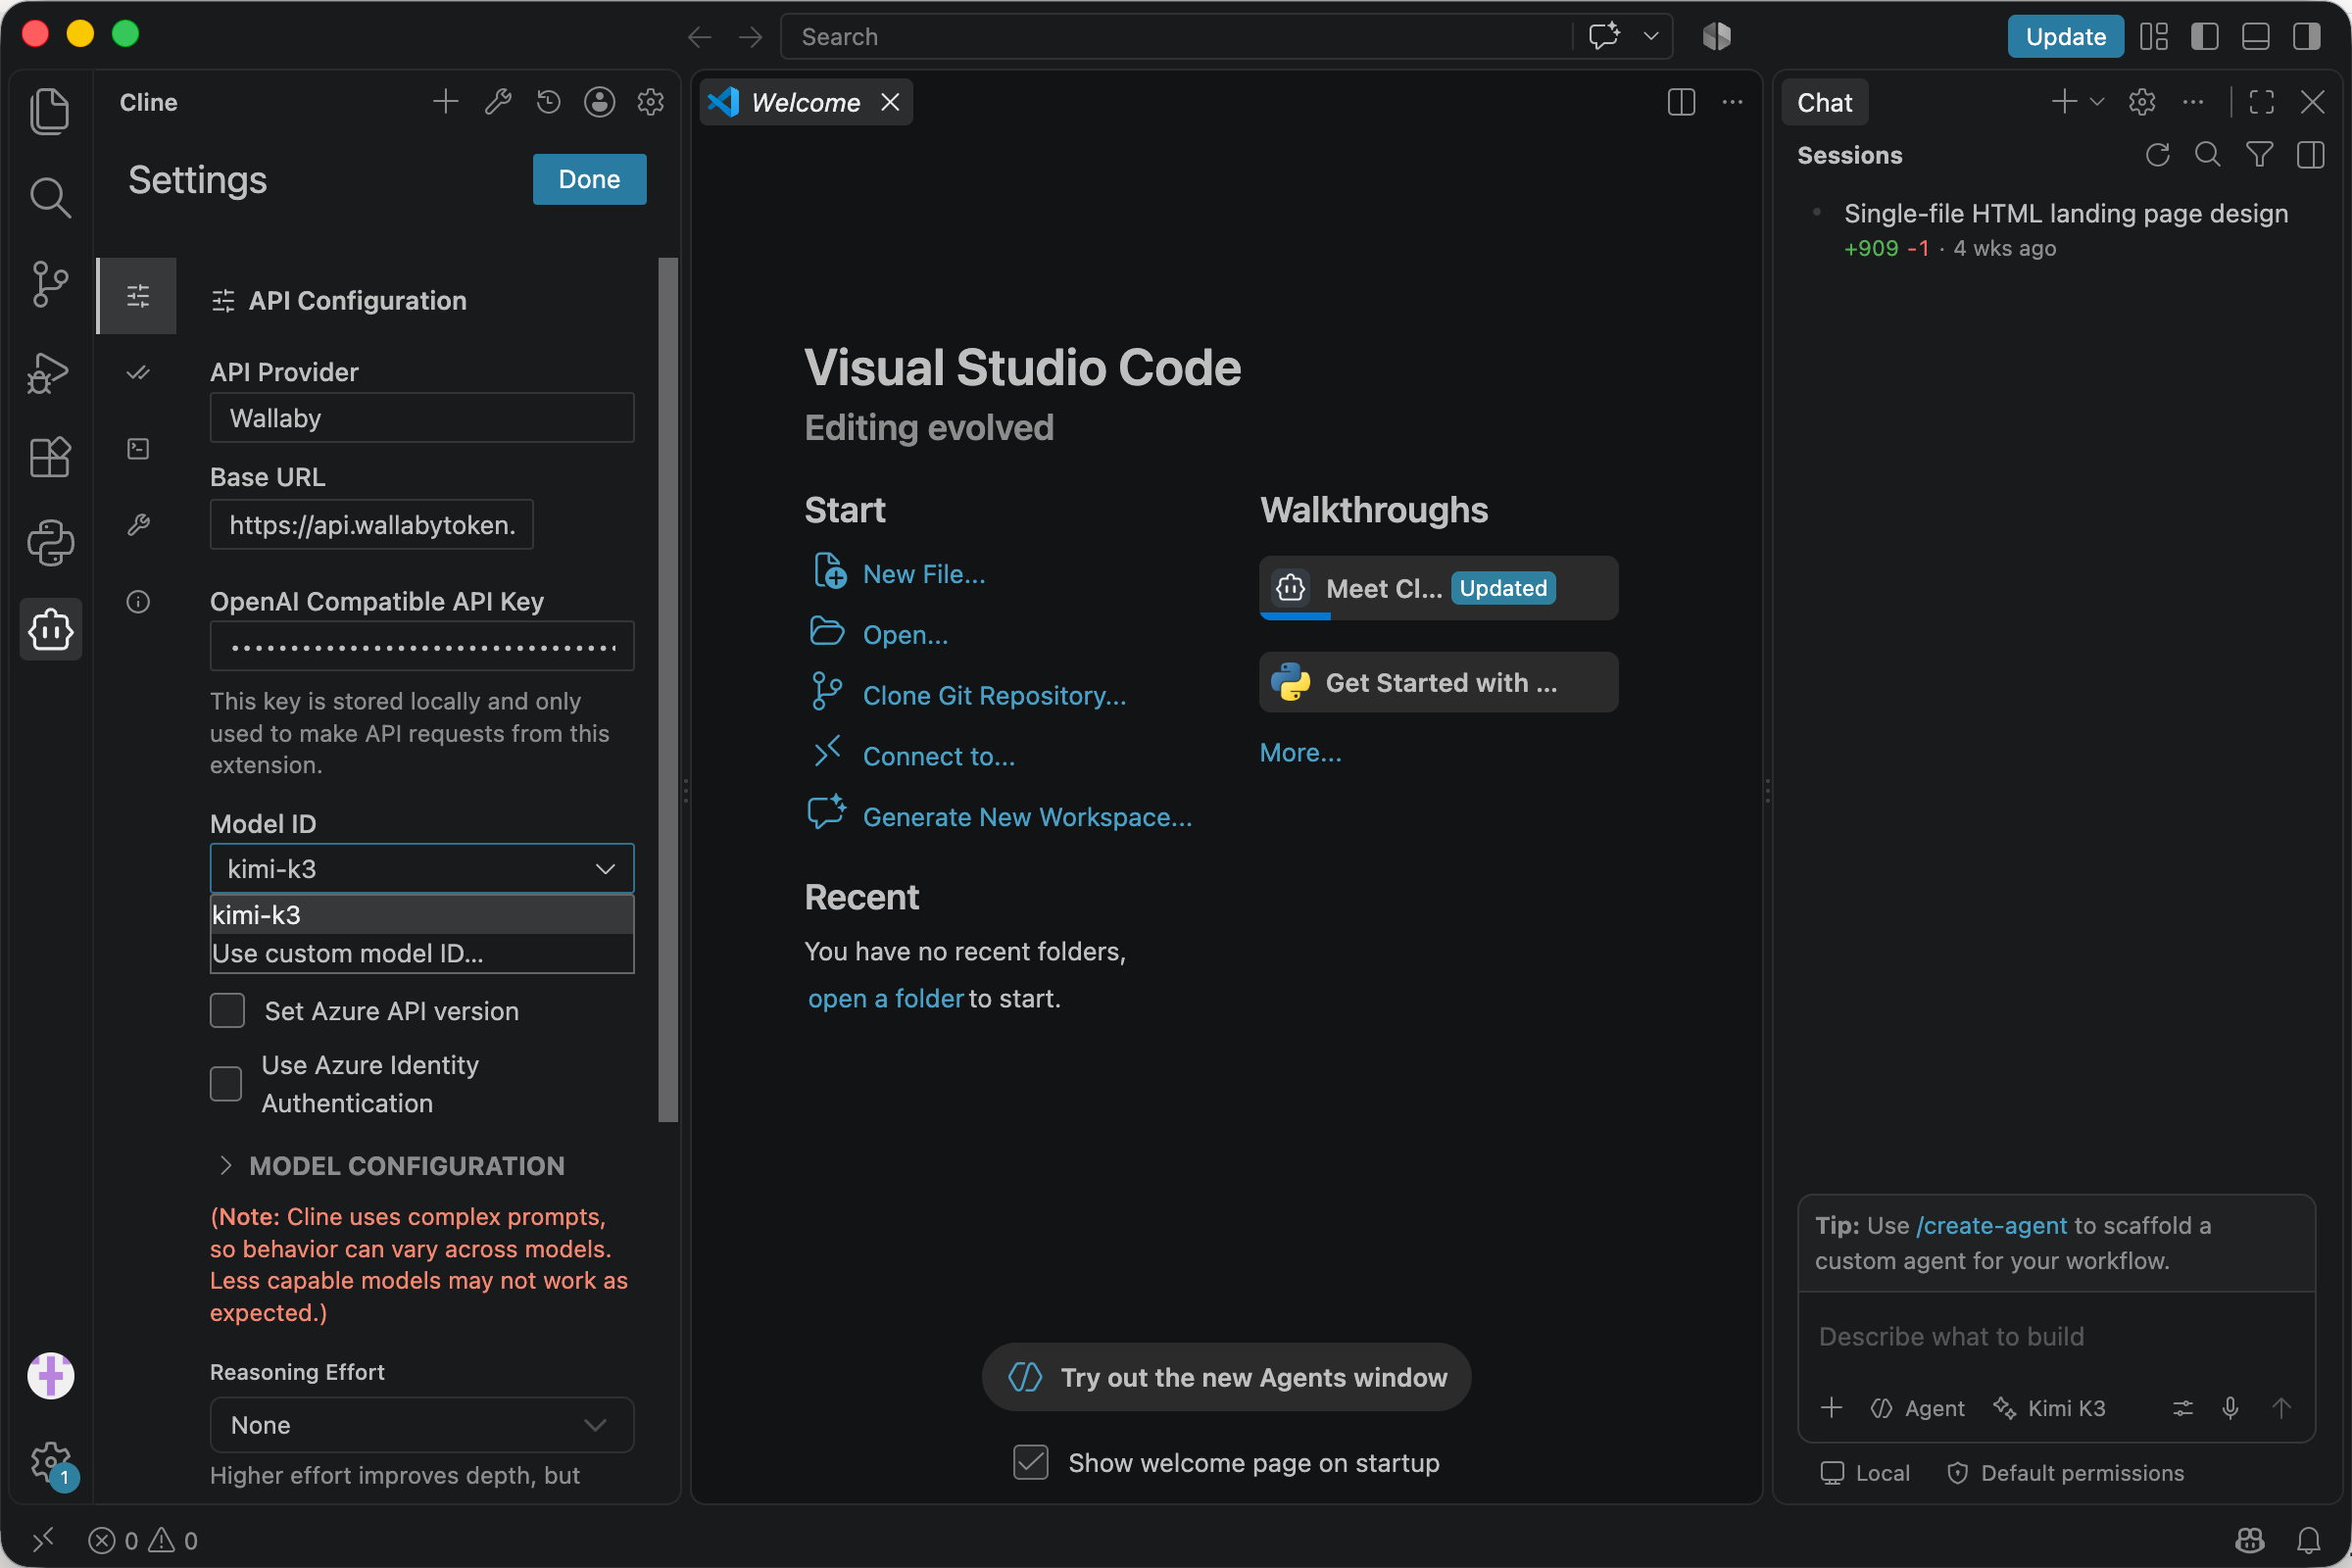Open Run and Debug view
Screen dimensions: 2352x1568
pos(50,372)
